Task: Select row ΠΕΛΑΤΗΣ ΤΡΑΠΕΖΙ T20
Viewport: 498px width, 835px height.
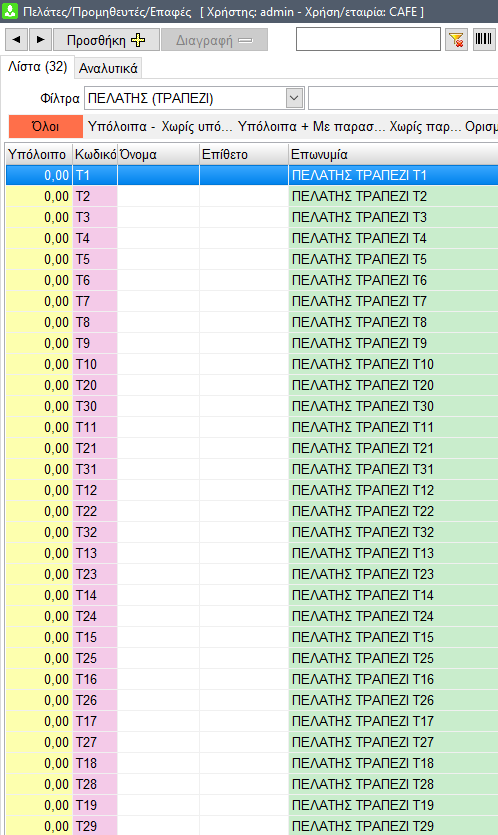Action: point(251,385)
